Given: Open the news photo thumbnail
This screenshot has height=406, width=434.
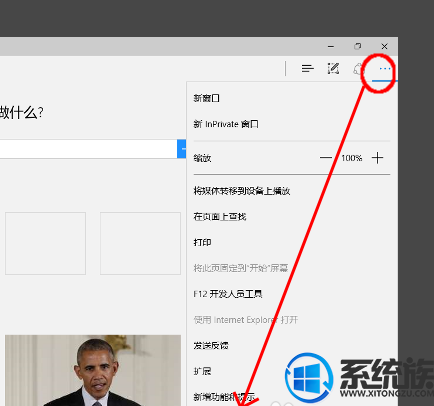Looking at the screenshot, I should pyautogui.click(x=93, y=370).
